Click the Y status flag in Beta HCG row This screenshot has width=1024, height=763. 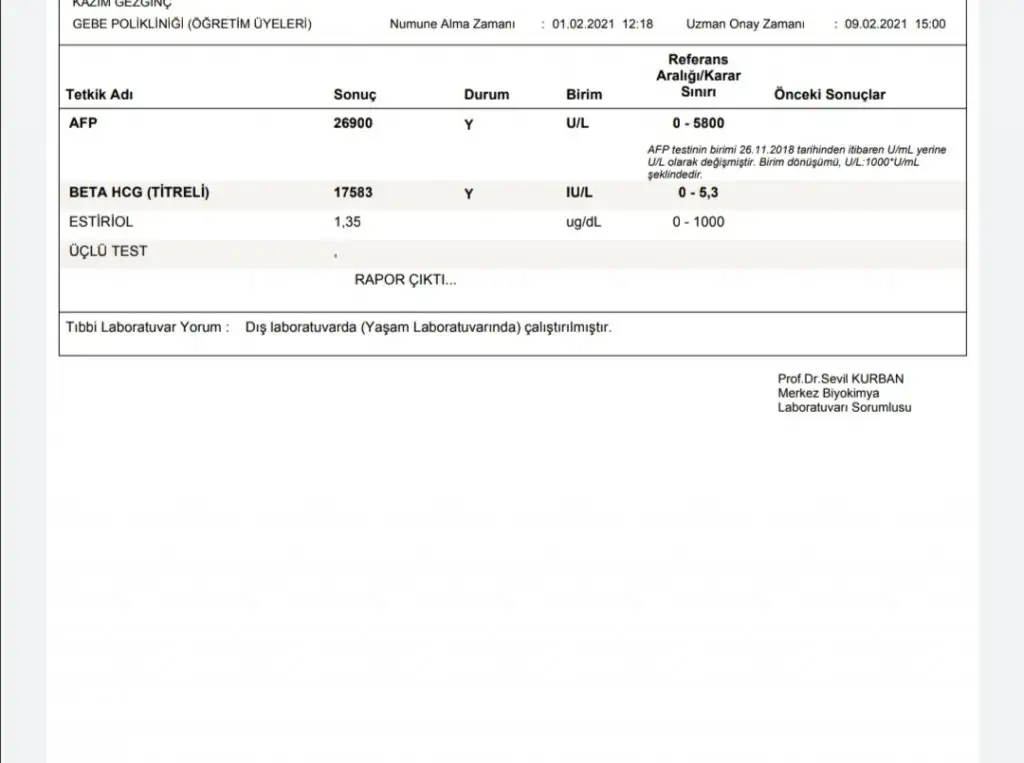pos(468,193)
